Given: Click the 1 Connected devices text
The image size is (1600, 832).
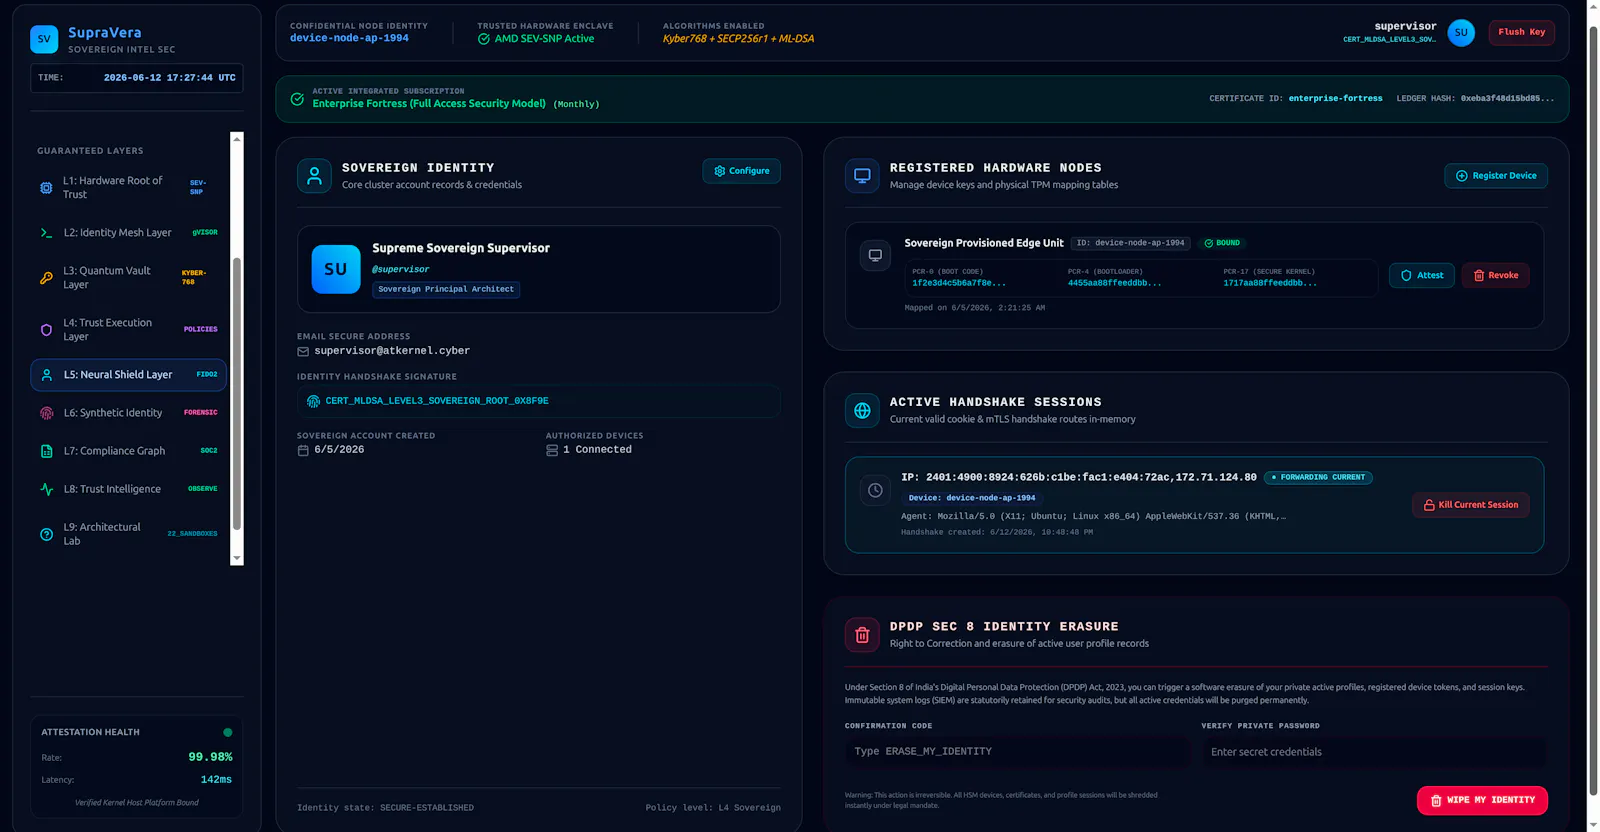Looking at the screenshot, I should tap(597, 450).
